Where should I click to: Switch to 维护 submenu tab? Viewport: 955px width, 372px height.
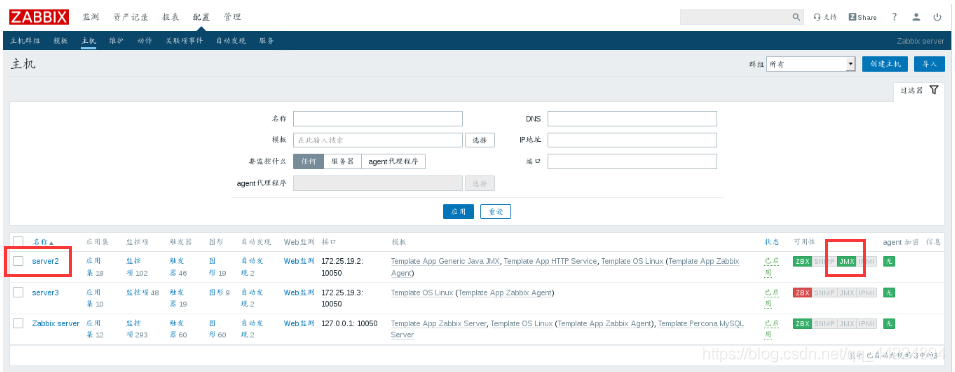click(116, 41)
